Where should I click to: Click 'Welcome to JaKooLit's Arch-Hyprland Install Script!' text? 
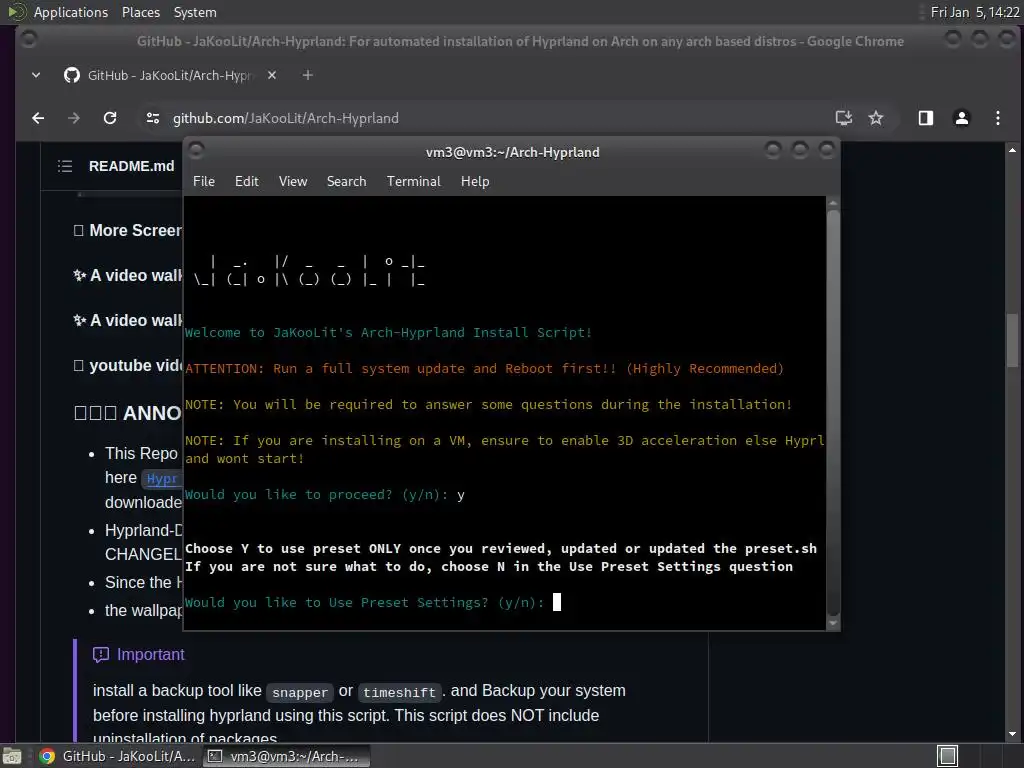388,332
